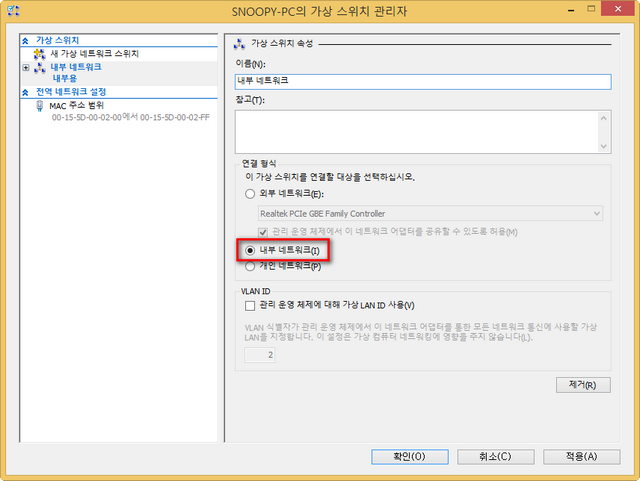The image size is (640, 481).
Task: Click the 취소(C) button
Action: point(496,457)
